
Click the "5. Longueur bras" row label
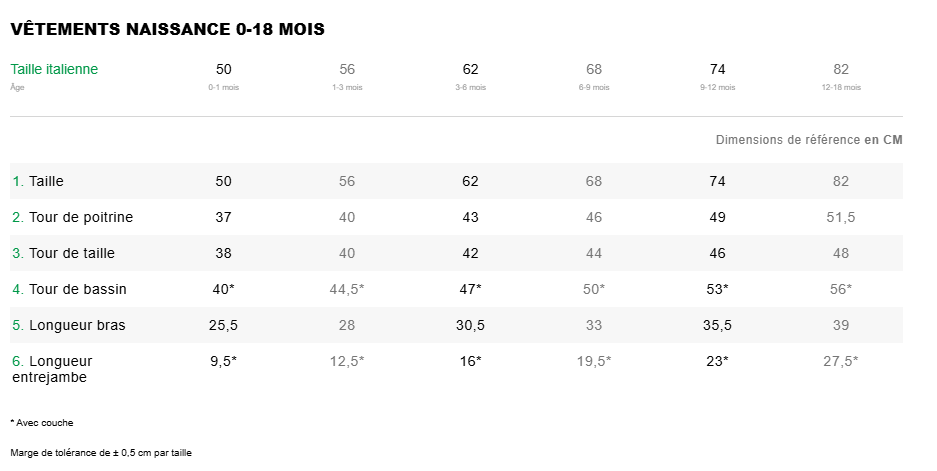pos(68,325)
